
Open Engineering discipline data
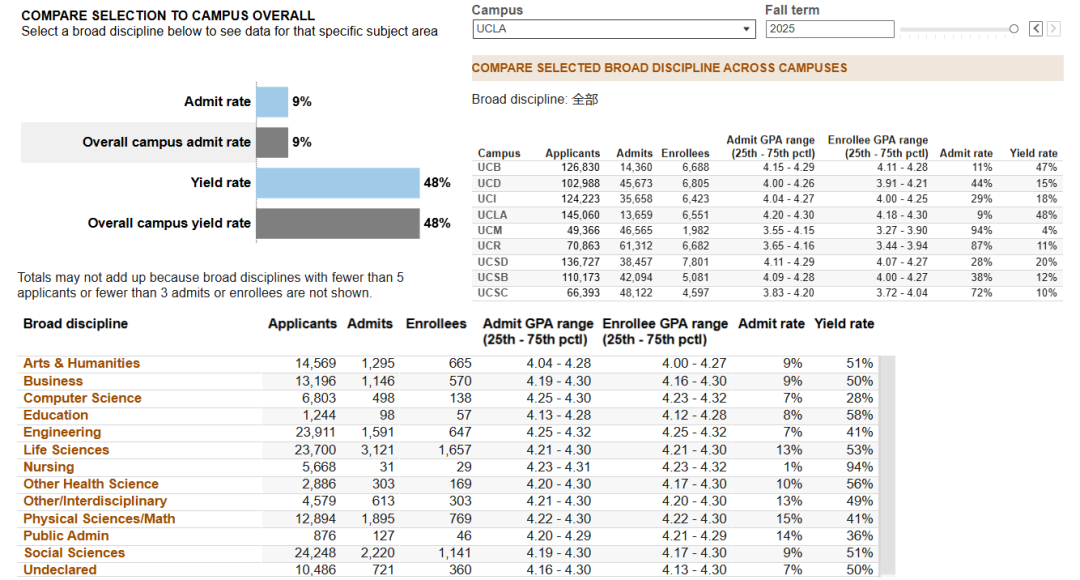click(x=62, y=432)
